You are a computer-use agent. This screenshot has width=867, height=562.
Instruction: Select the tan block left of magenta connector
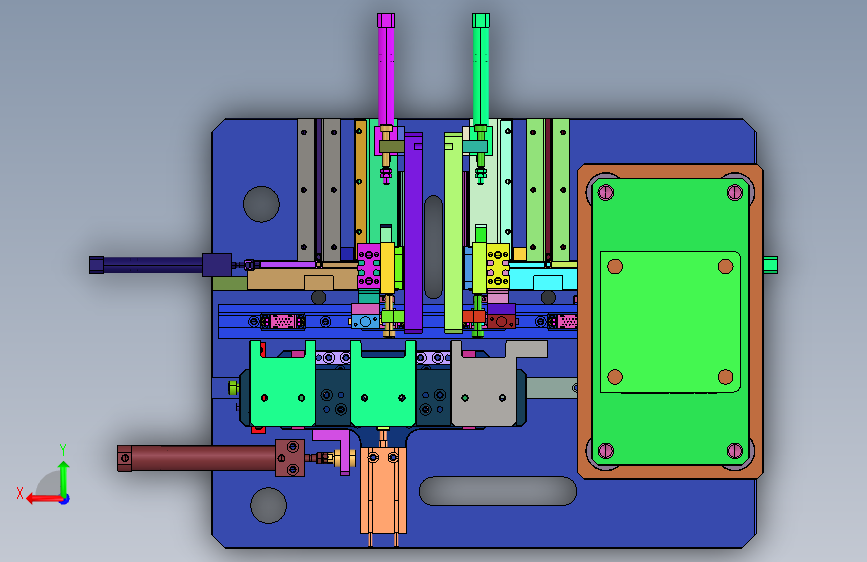[x=302, y=278]
